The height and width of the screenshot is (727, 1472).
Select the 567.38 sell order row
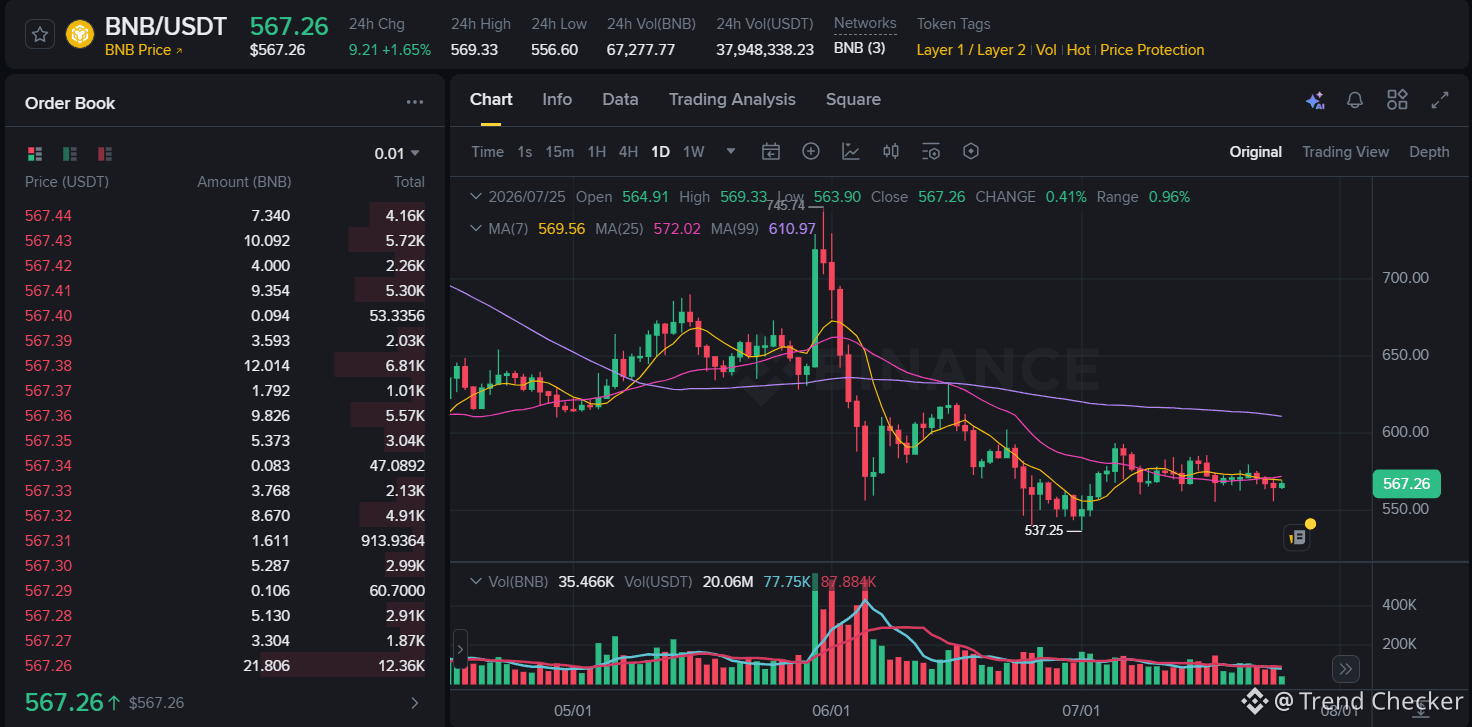pos(225,365)
